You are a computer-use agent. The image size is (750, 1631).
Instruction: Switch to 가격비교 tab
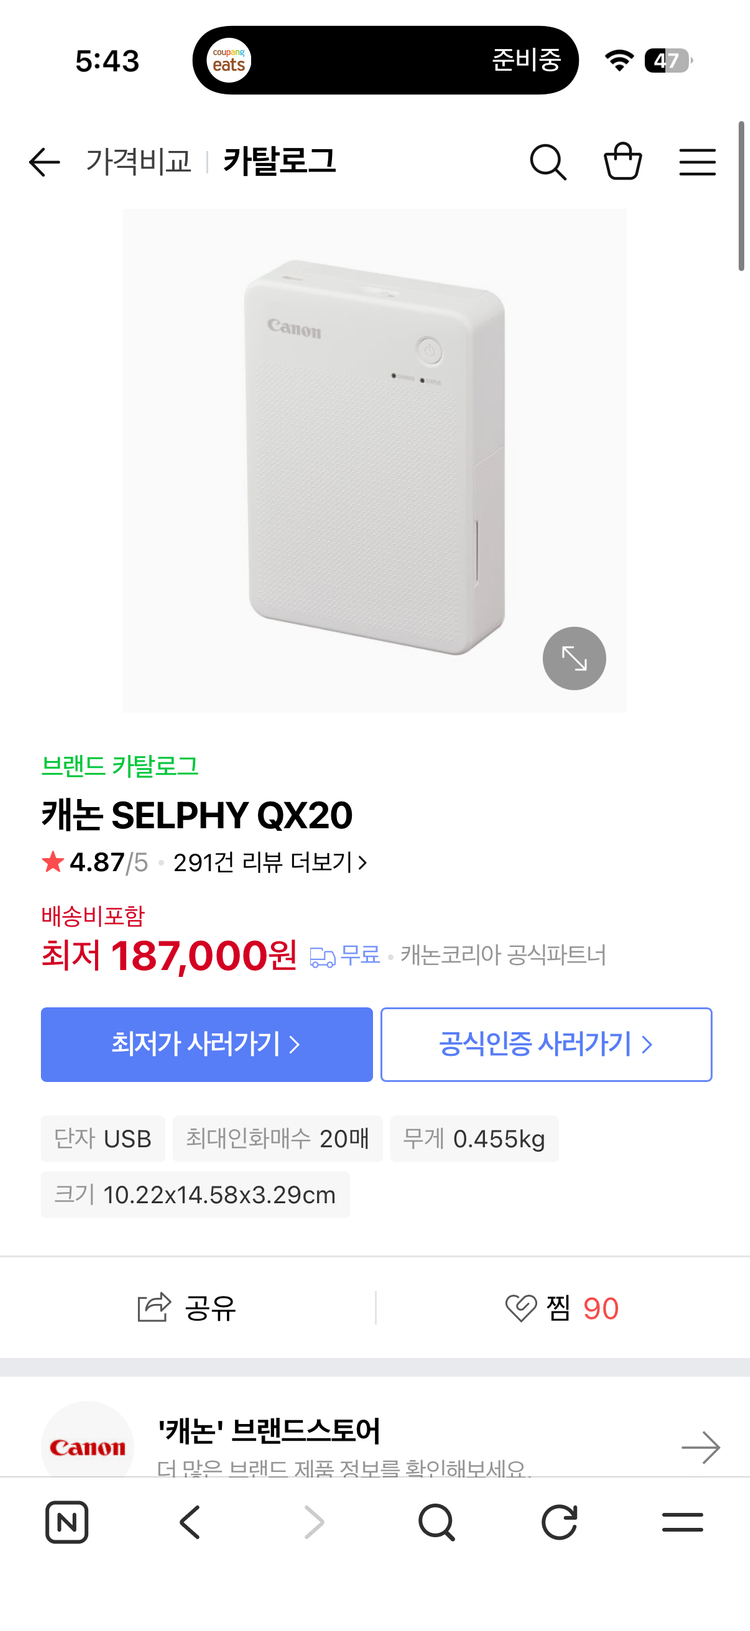click(x=138, y=162)
